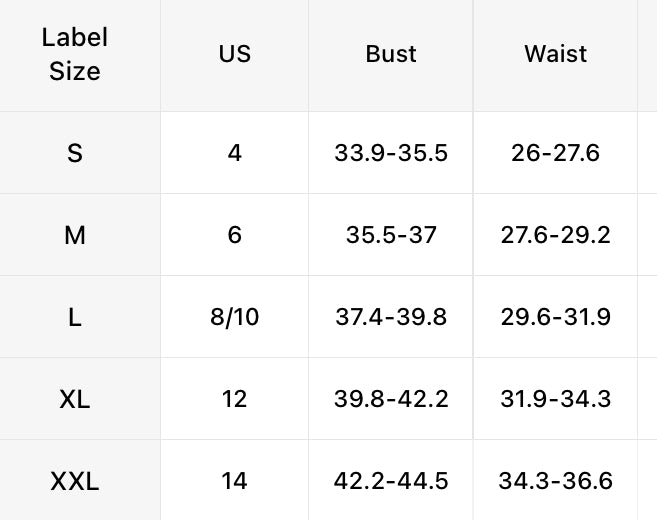Click waist measurement 26-27.6
The width and height of the screenshot is (657, 520).
555,153
